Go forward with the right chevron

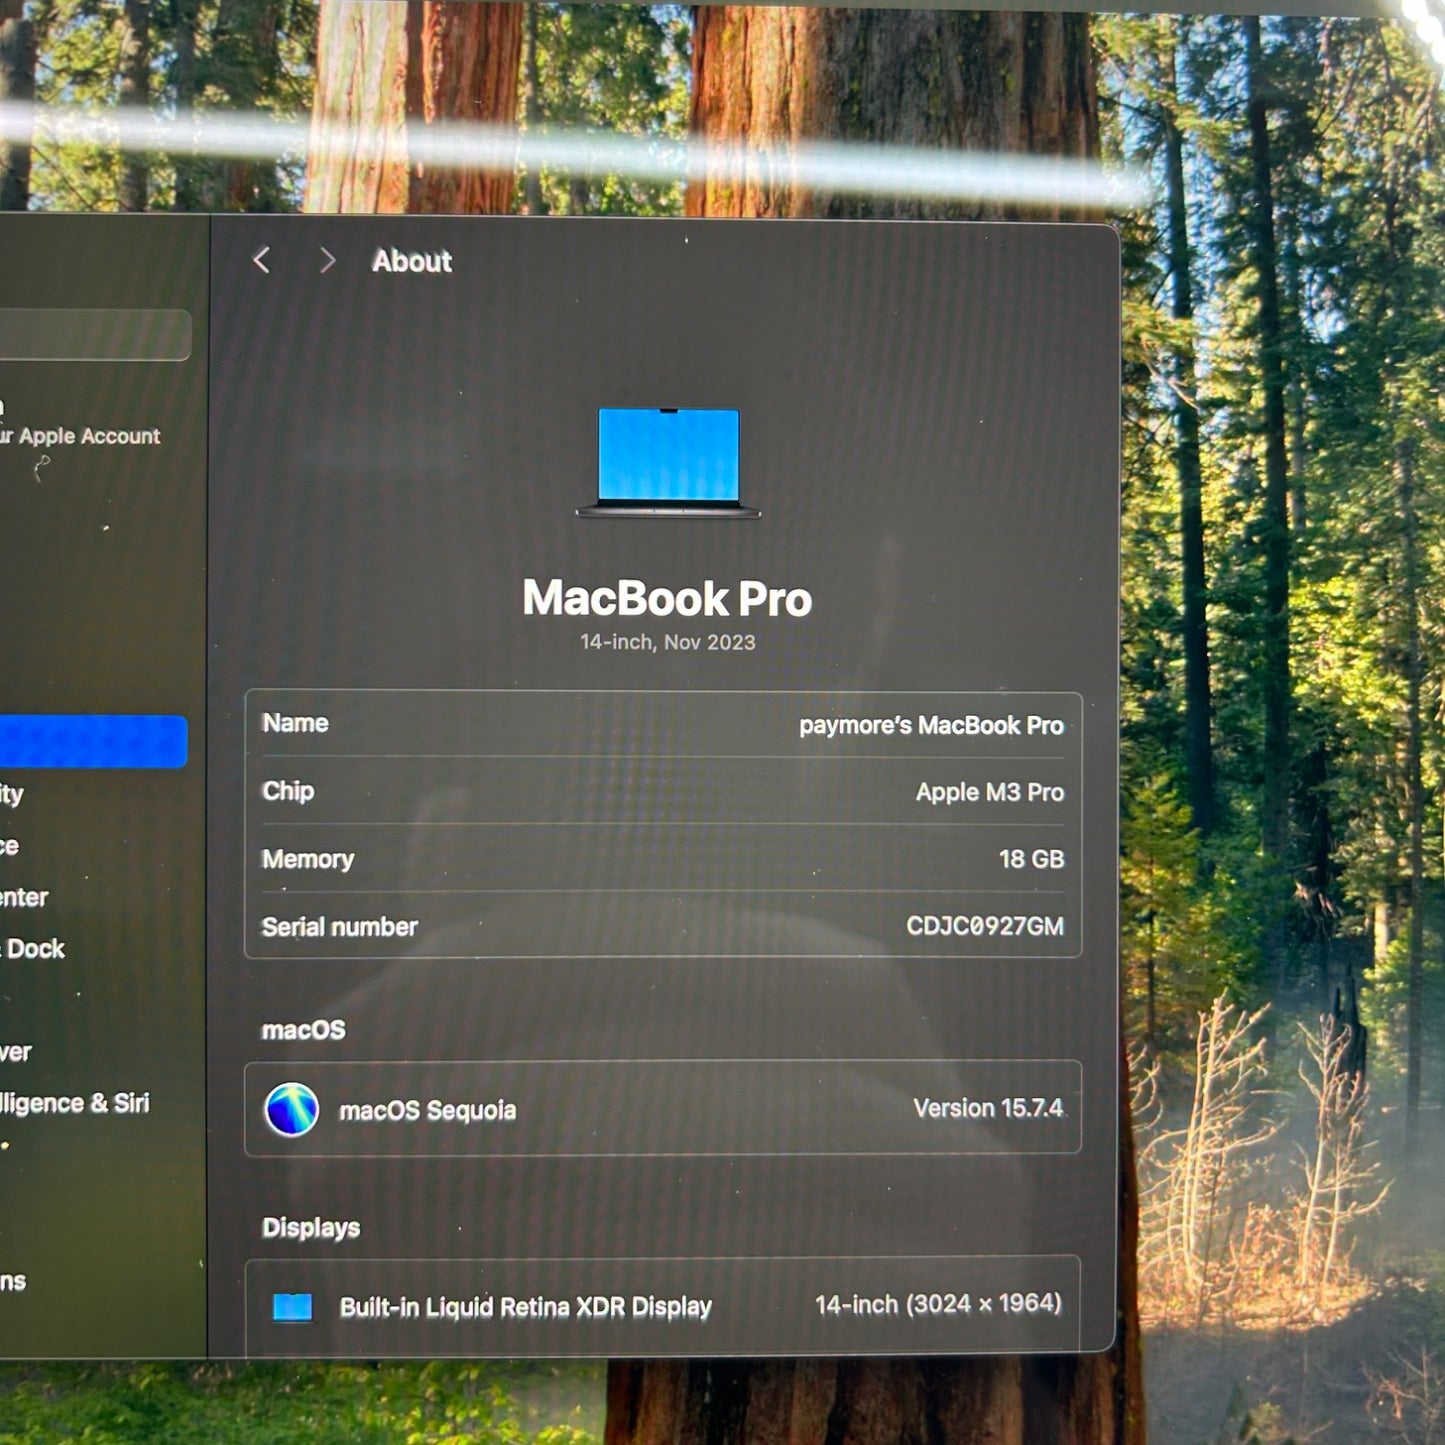[x=327, y=261]
